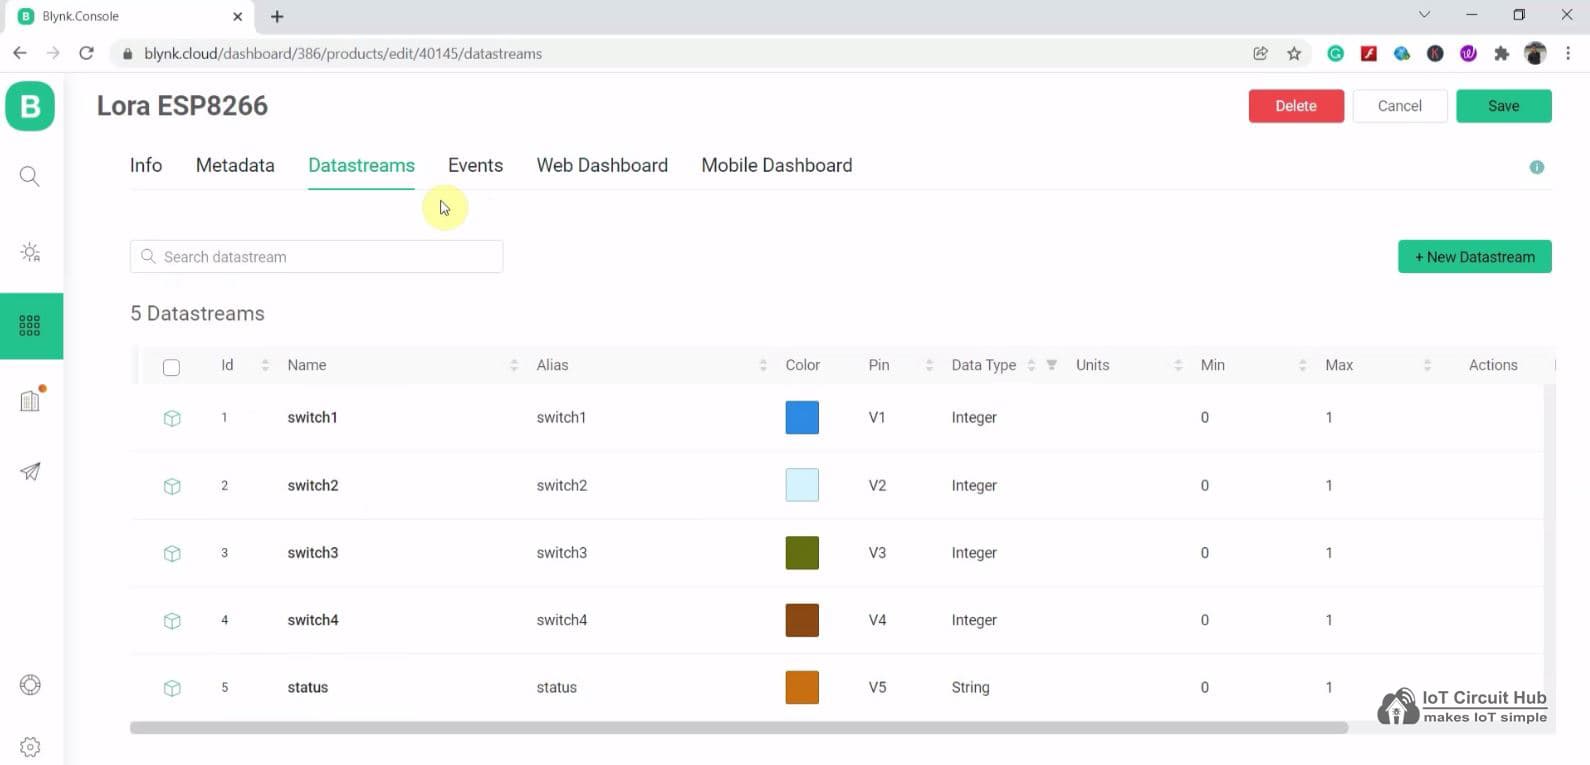The height and width of the screenshot is (765, 1590).
Task: Open the Data Type column filter
Action: 1052,365
